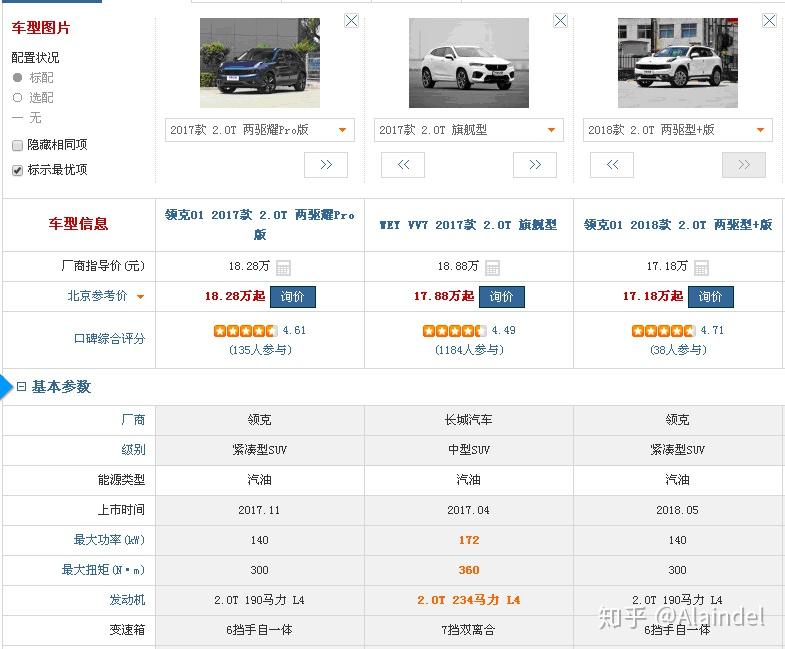Click 询价 button for 18.28万起
The height and width of the screenshot is (649, 785).
293,296
